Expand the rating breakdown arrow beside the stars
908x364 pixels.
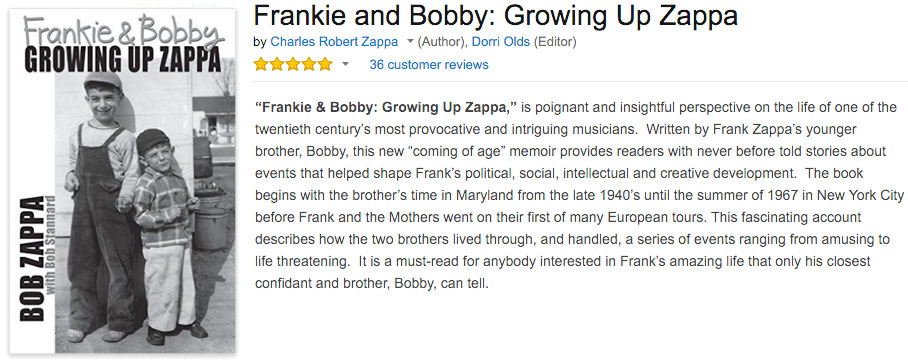point(345,64)
